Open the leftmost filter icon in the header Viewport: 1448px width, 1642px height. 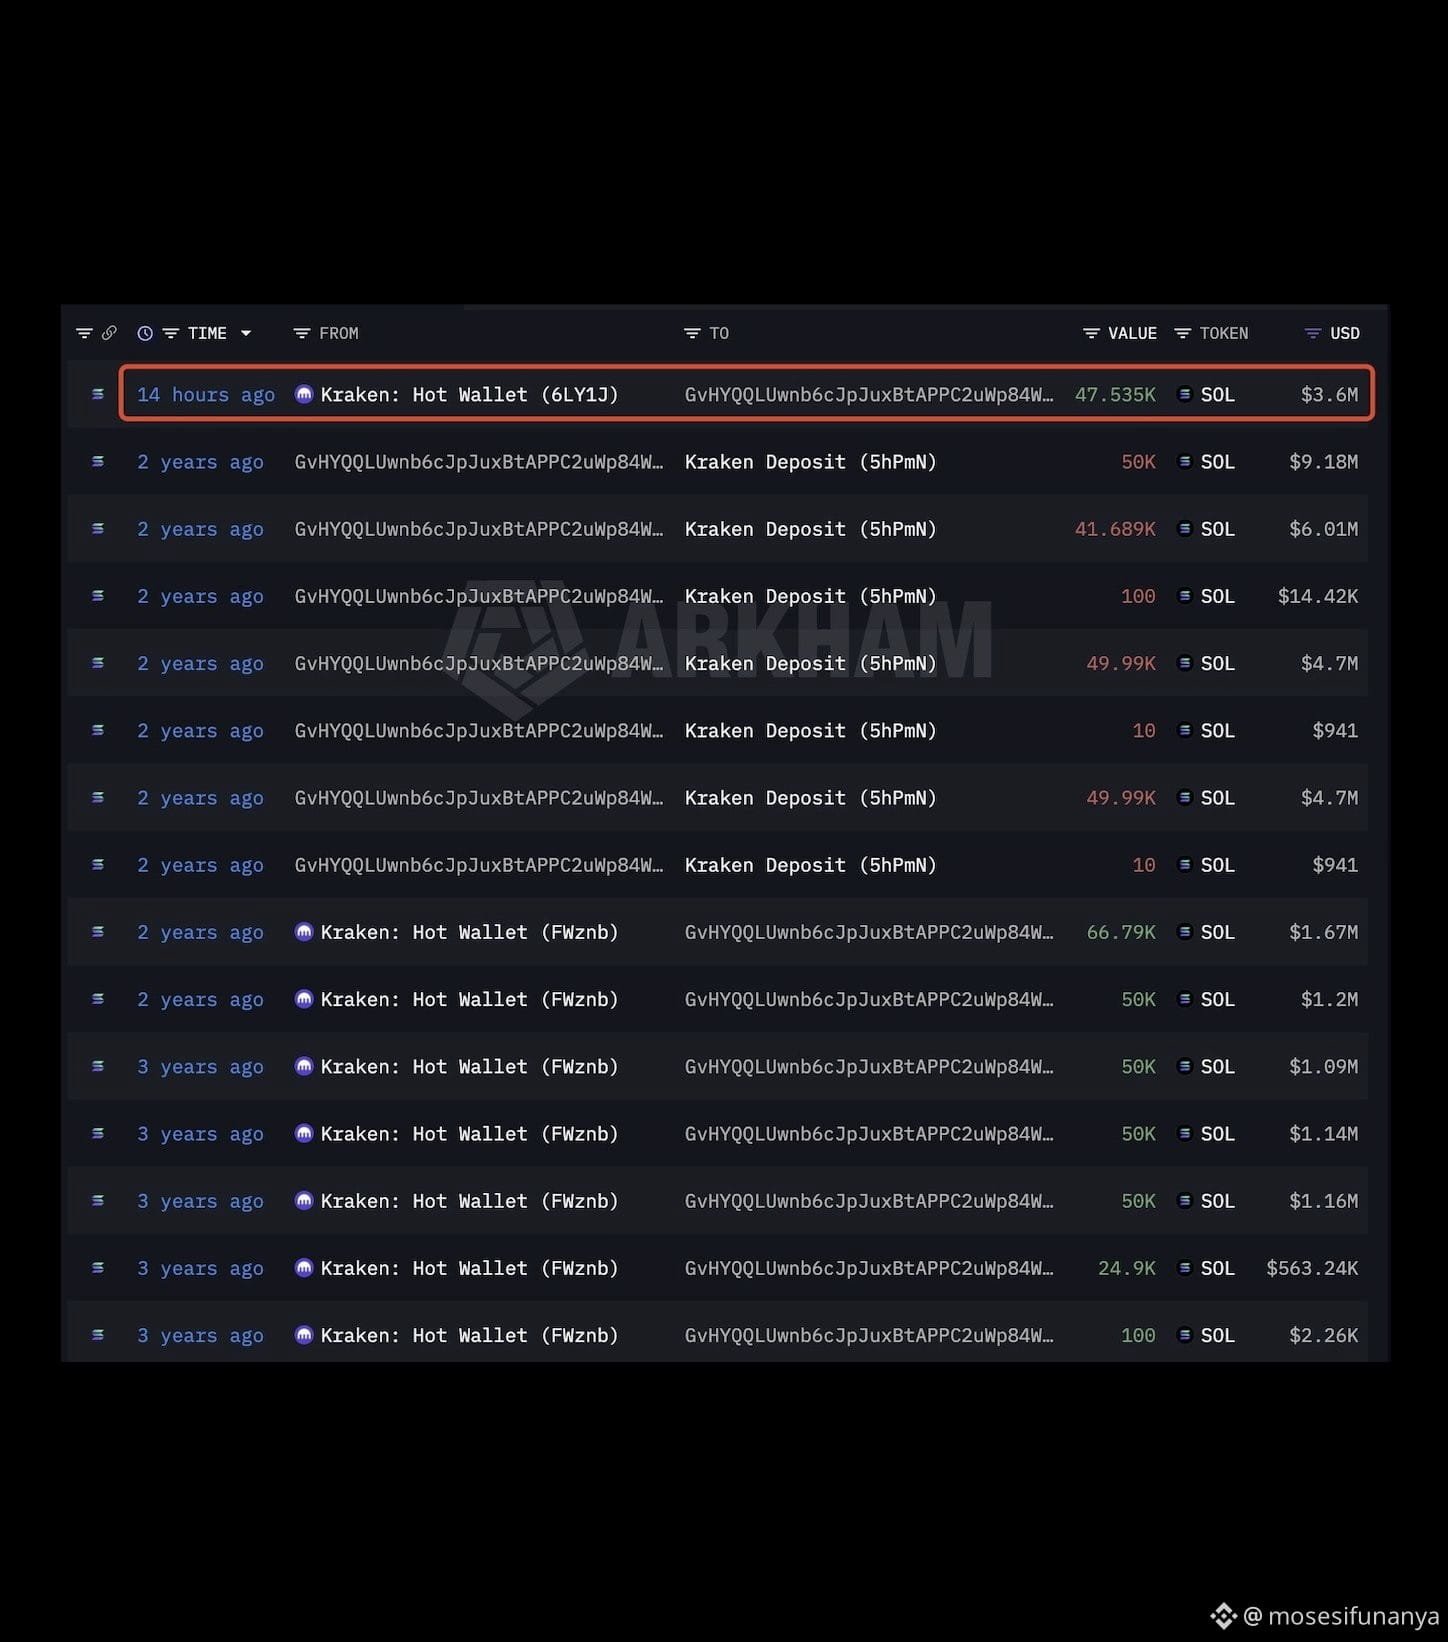pyautogui.click(x=84, y=333)
